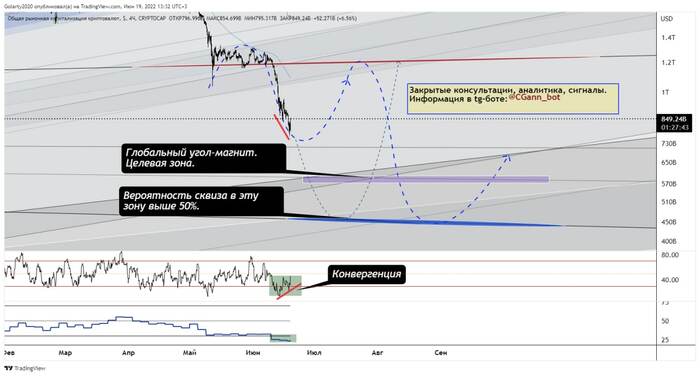The width and height of the screenshot is (700, 376).
Task: Select the green highlighted box on RSI pane
Action: [x=285, y=286]
